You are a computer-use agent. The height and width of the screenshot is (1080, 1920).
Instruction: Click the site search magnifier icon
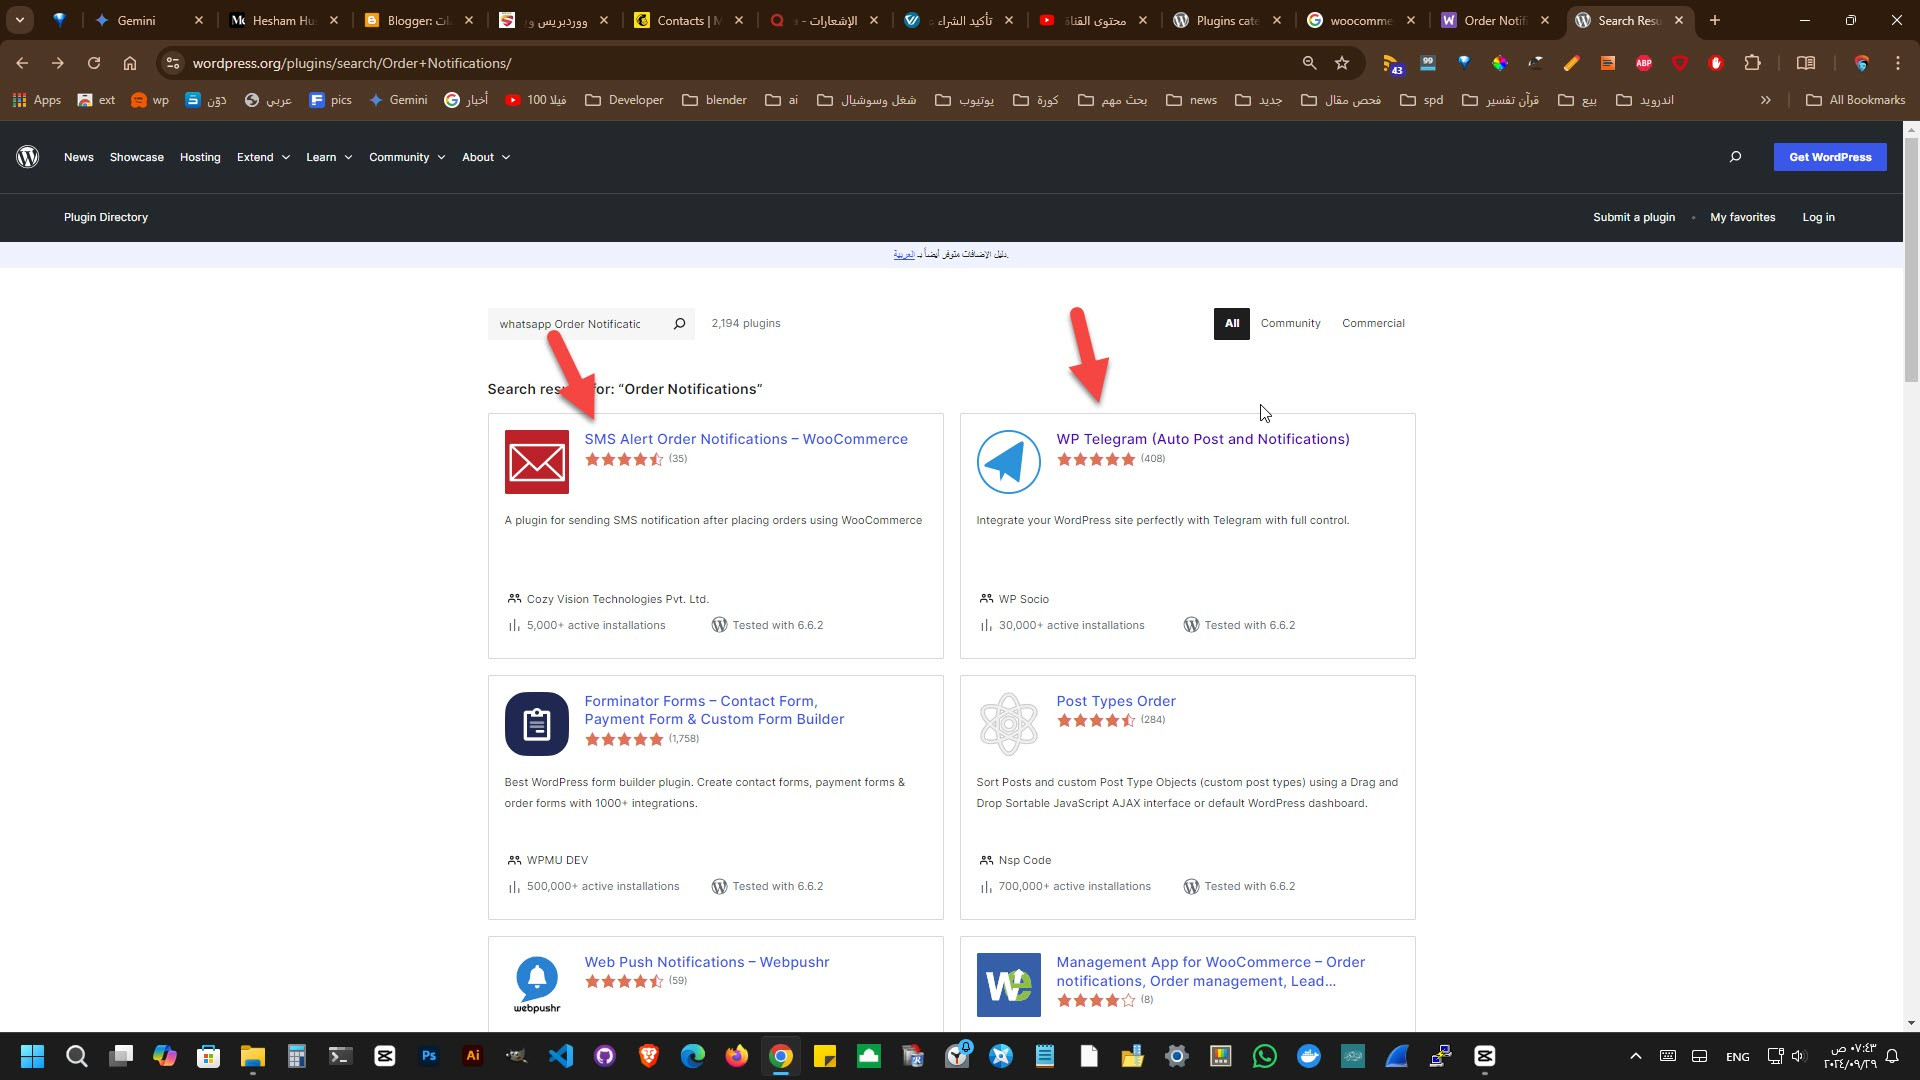point(1735,157)
